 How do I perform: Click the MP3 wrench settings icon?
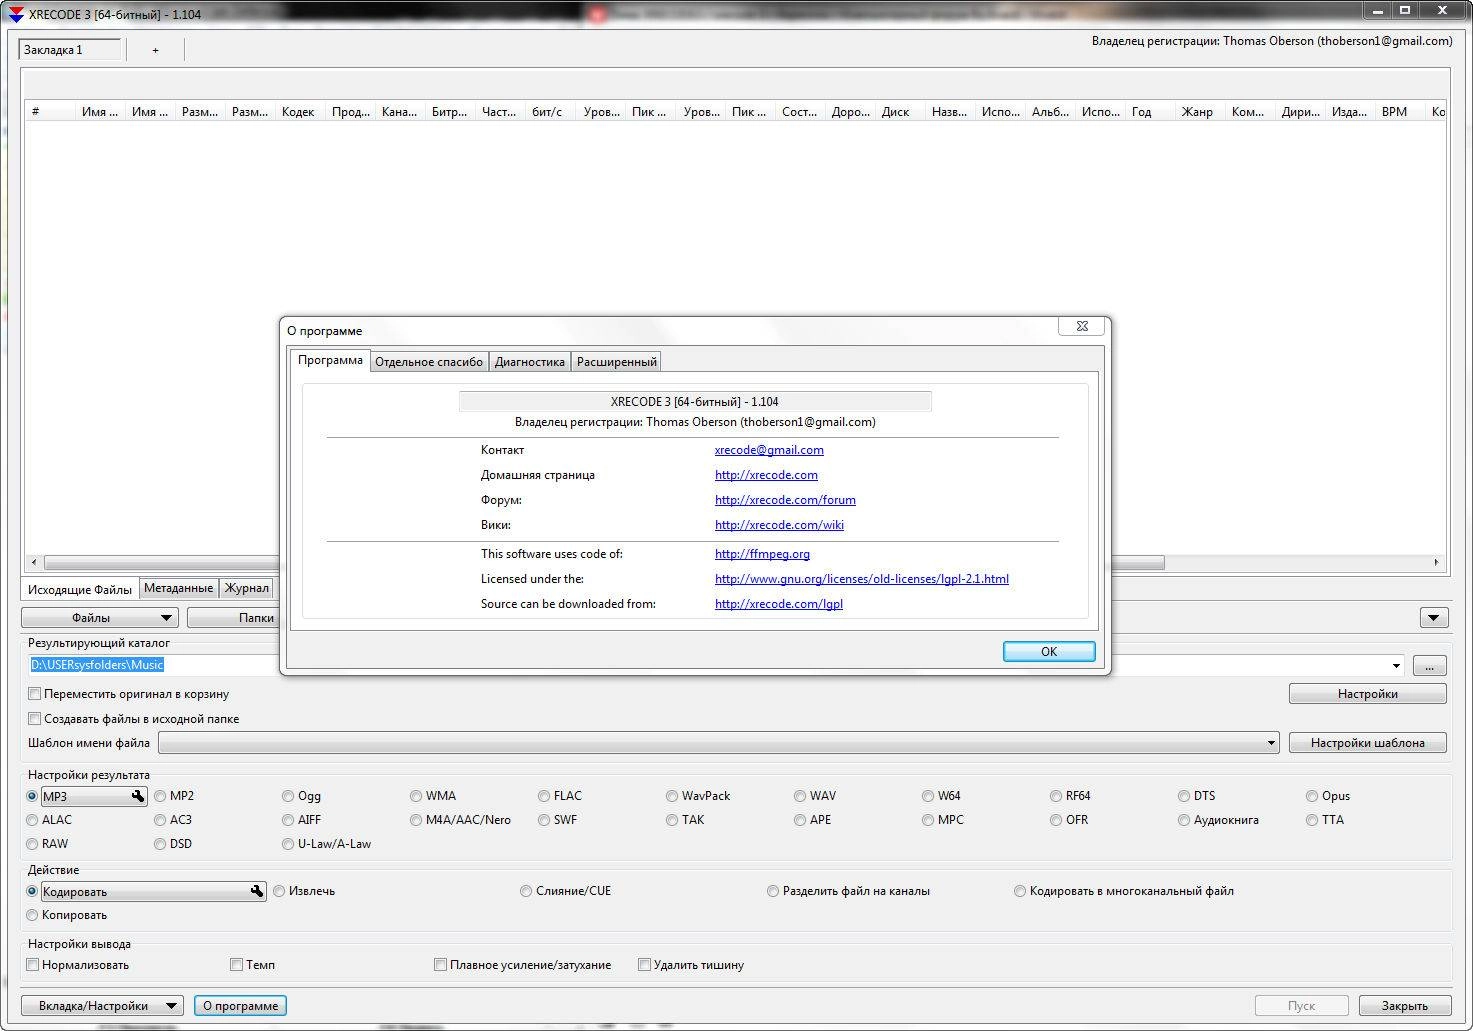[x=138, y=796]
